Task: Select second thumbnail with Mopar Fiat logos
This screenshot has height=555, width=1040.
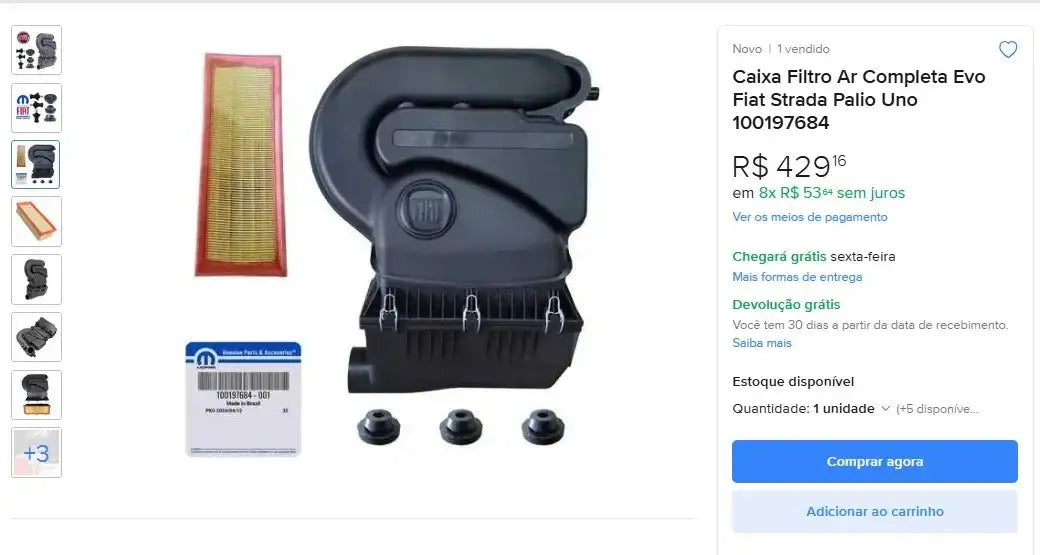Action: click(36, 107)
